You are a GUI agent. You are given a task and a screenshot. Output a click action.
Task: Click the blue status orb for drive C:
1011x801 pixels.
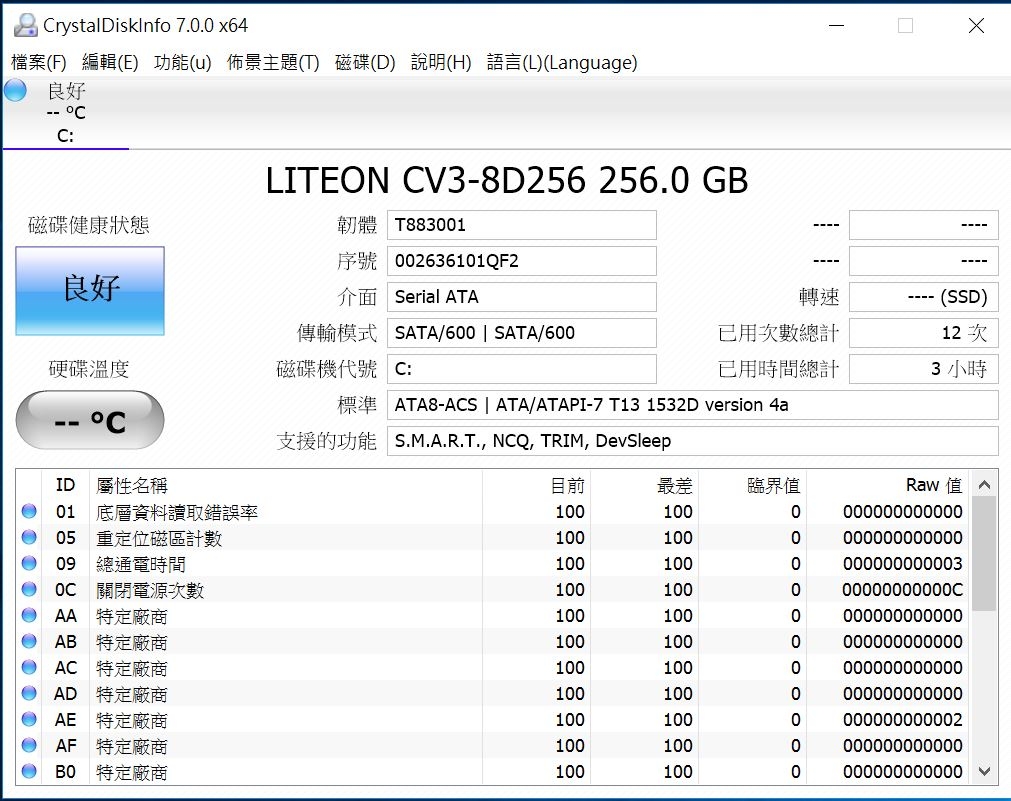pos(15,91)
